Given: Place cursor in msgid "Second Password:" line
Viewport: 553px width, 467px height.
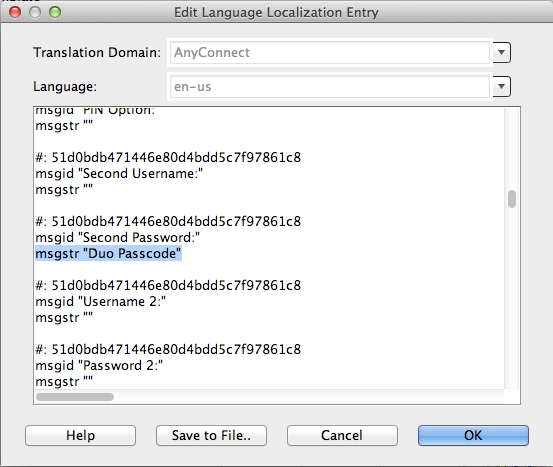Looking at the screenshot, I should point(118,237).
